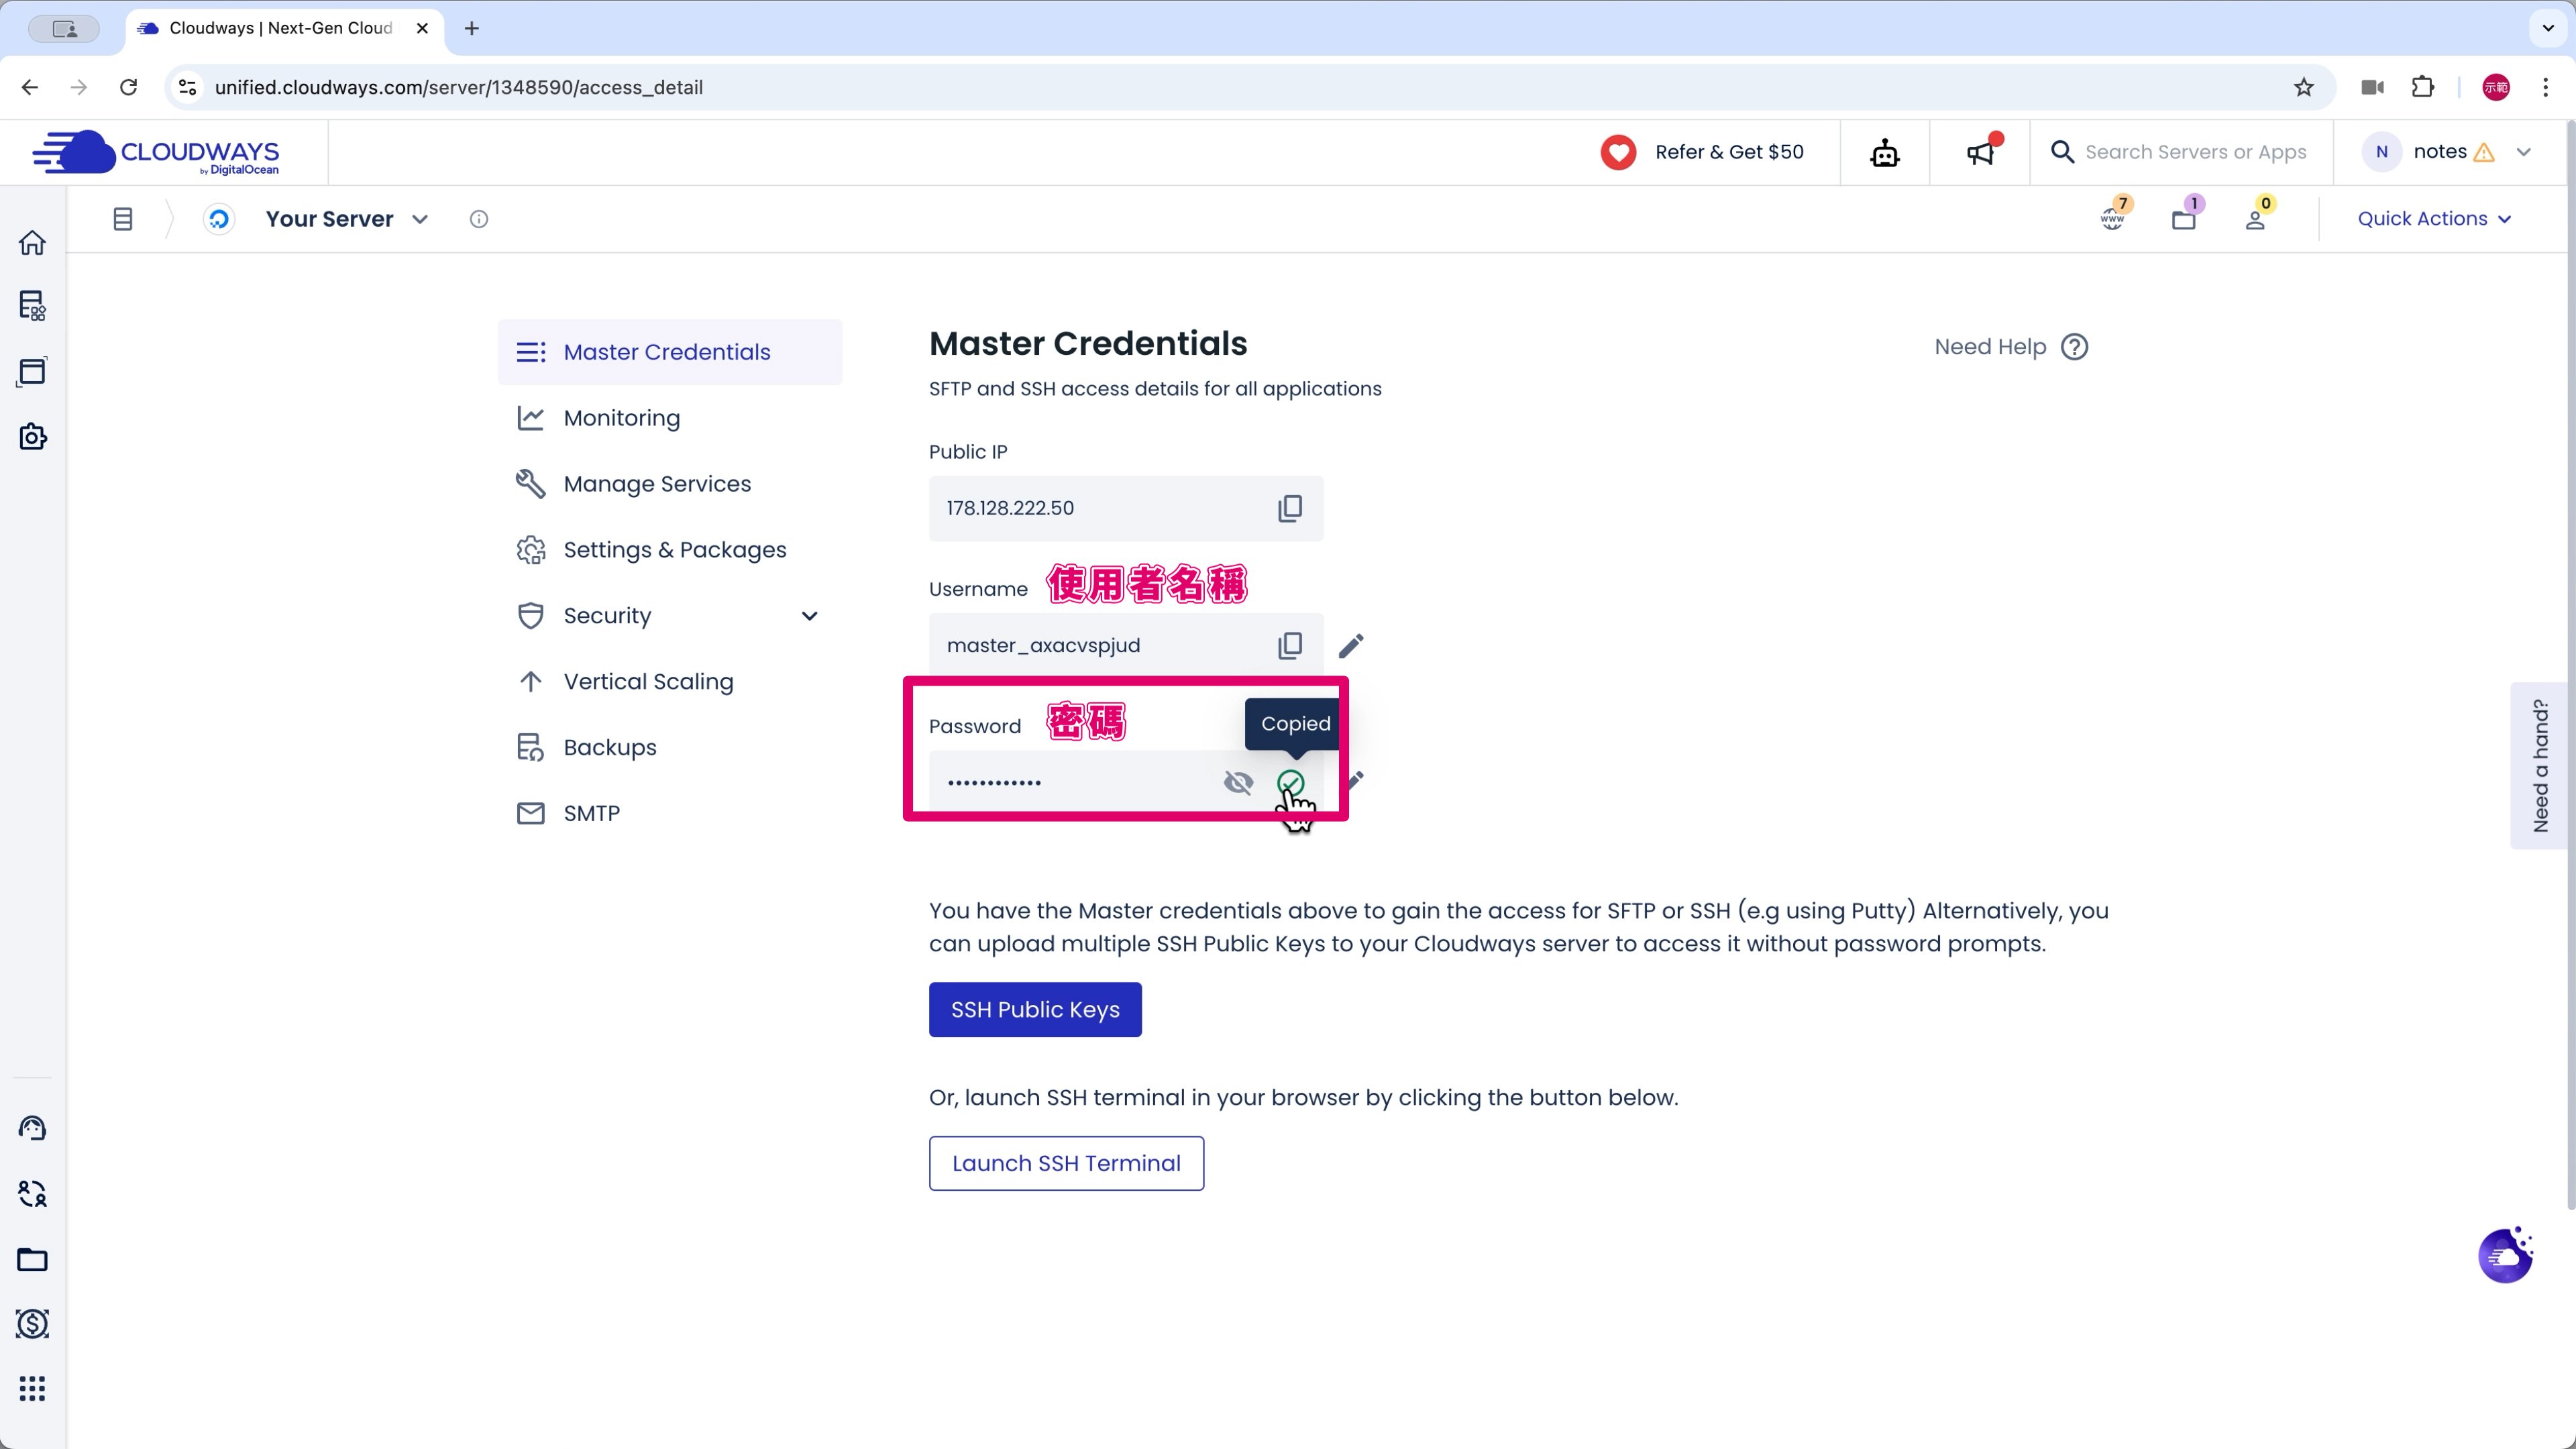Launch SSH Terminal in browser

tap(1065, 1163)
